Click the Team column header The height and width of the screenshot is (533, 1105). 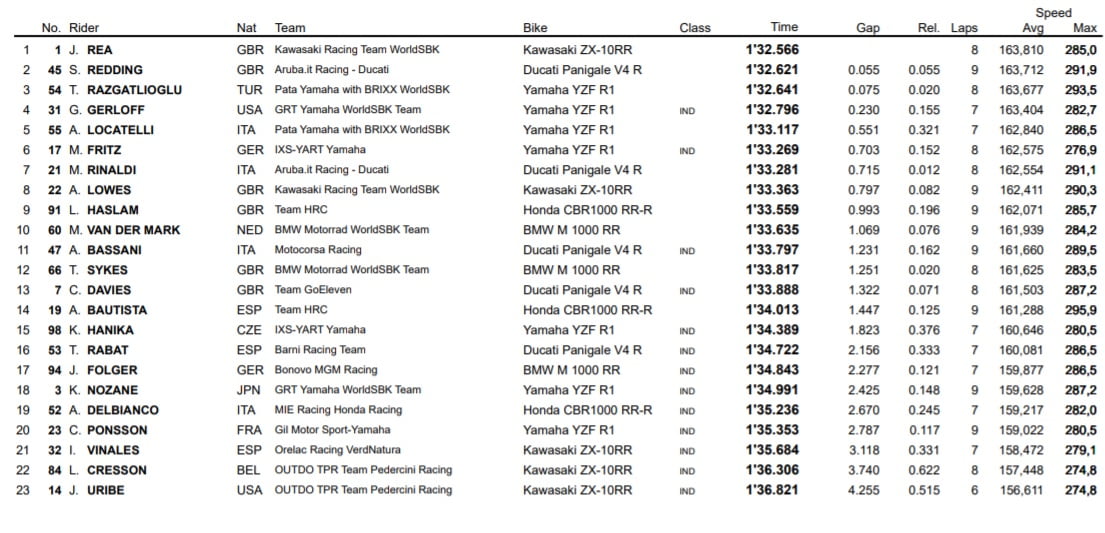pos(290,28)
